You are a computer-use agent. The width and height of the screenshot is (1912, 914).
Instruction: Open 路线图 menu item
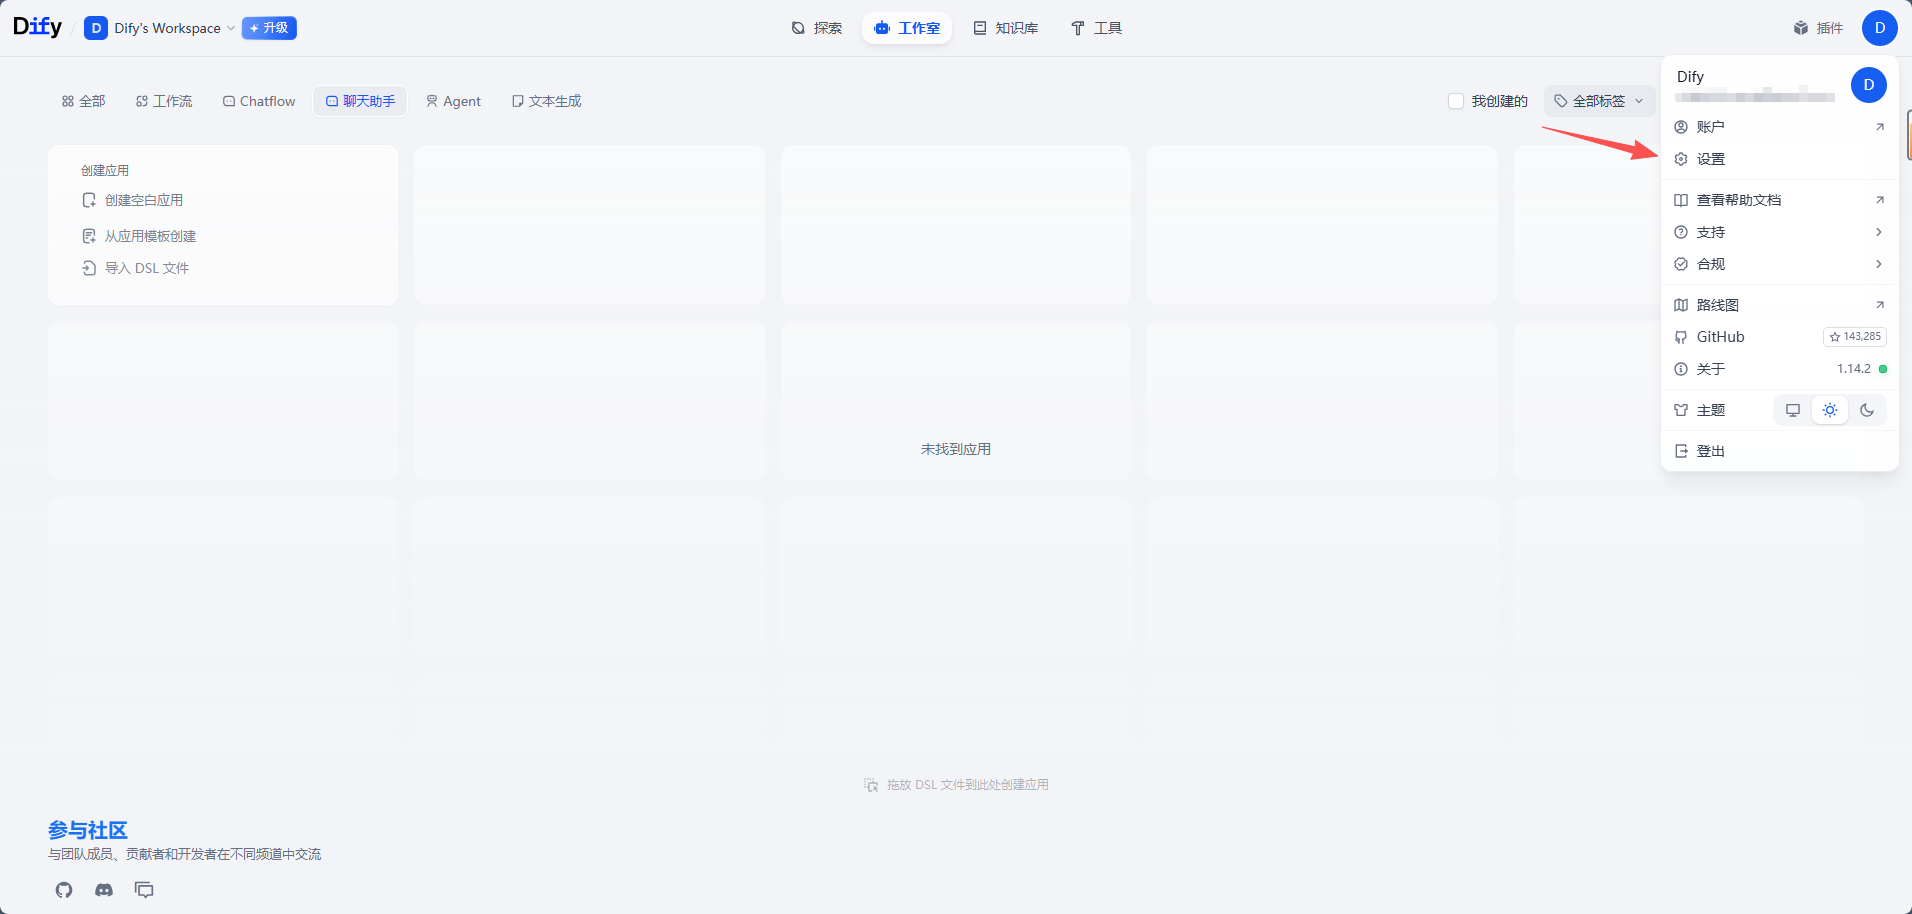1779,305
